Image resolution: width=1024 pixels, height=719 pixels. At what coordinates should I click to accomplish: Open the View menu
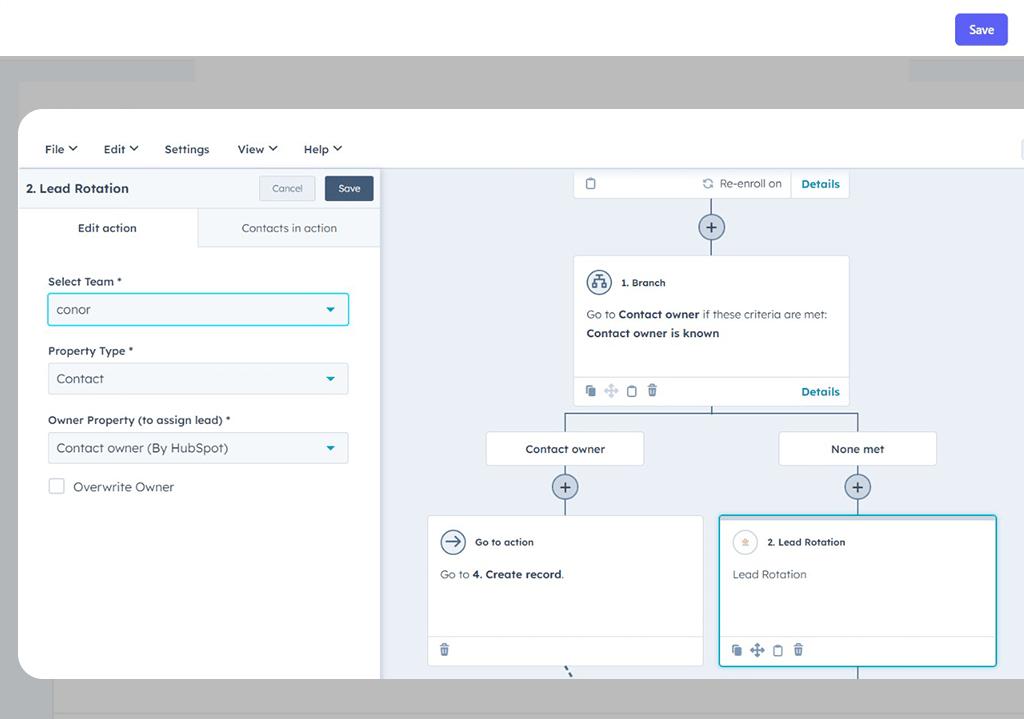[257, 149]
